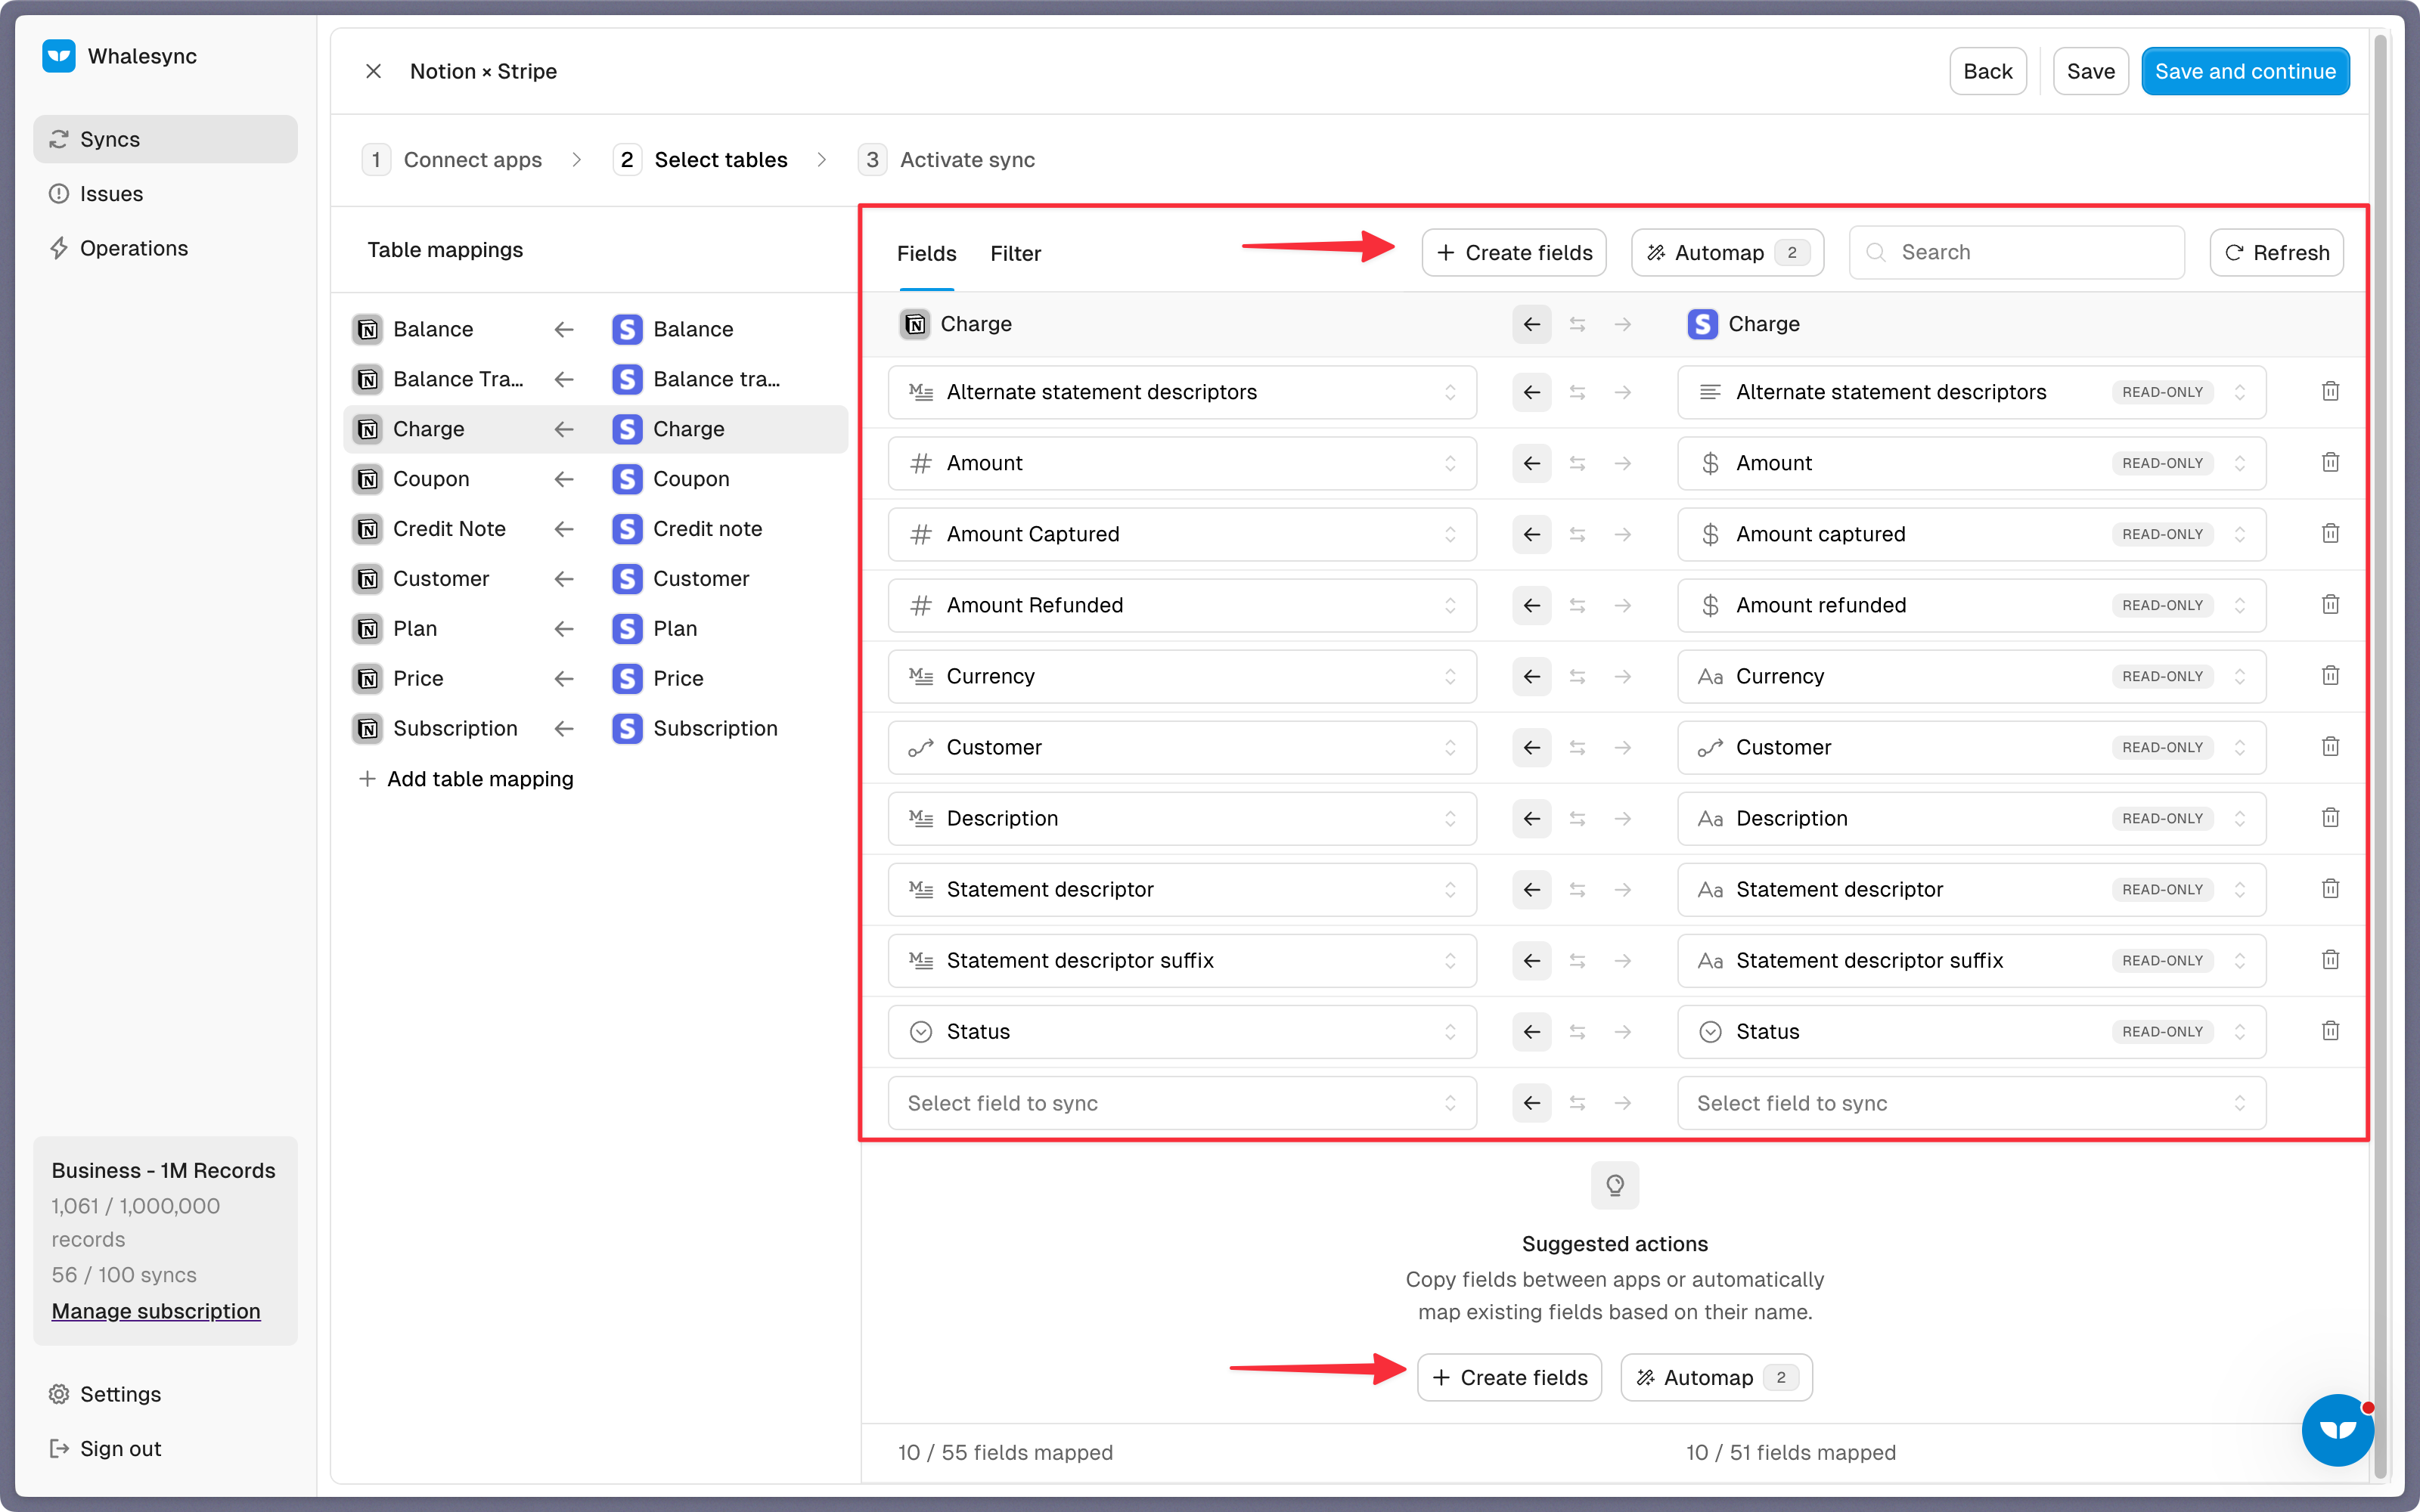Select the Subscription table mapping

coord(595,729)
